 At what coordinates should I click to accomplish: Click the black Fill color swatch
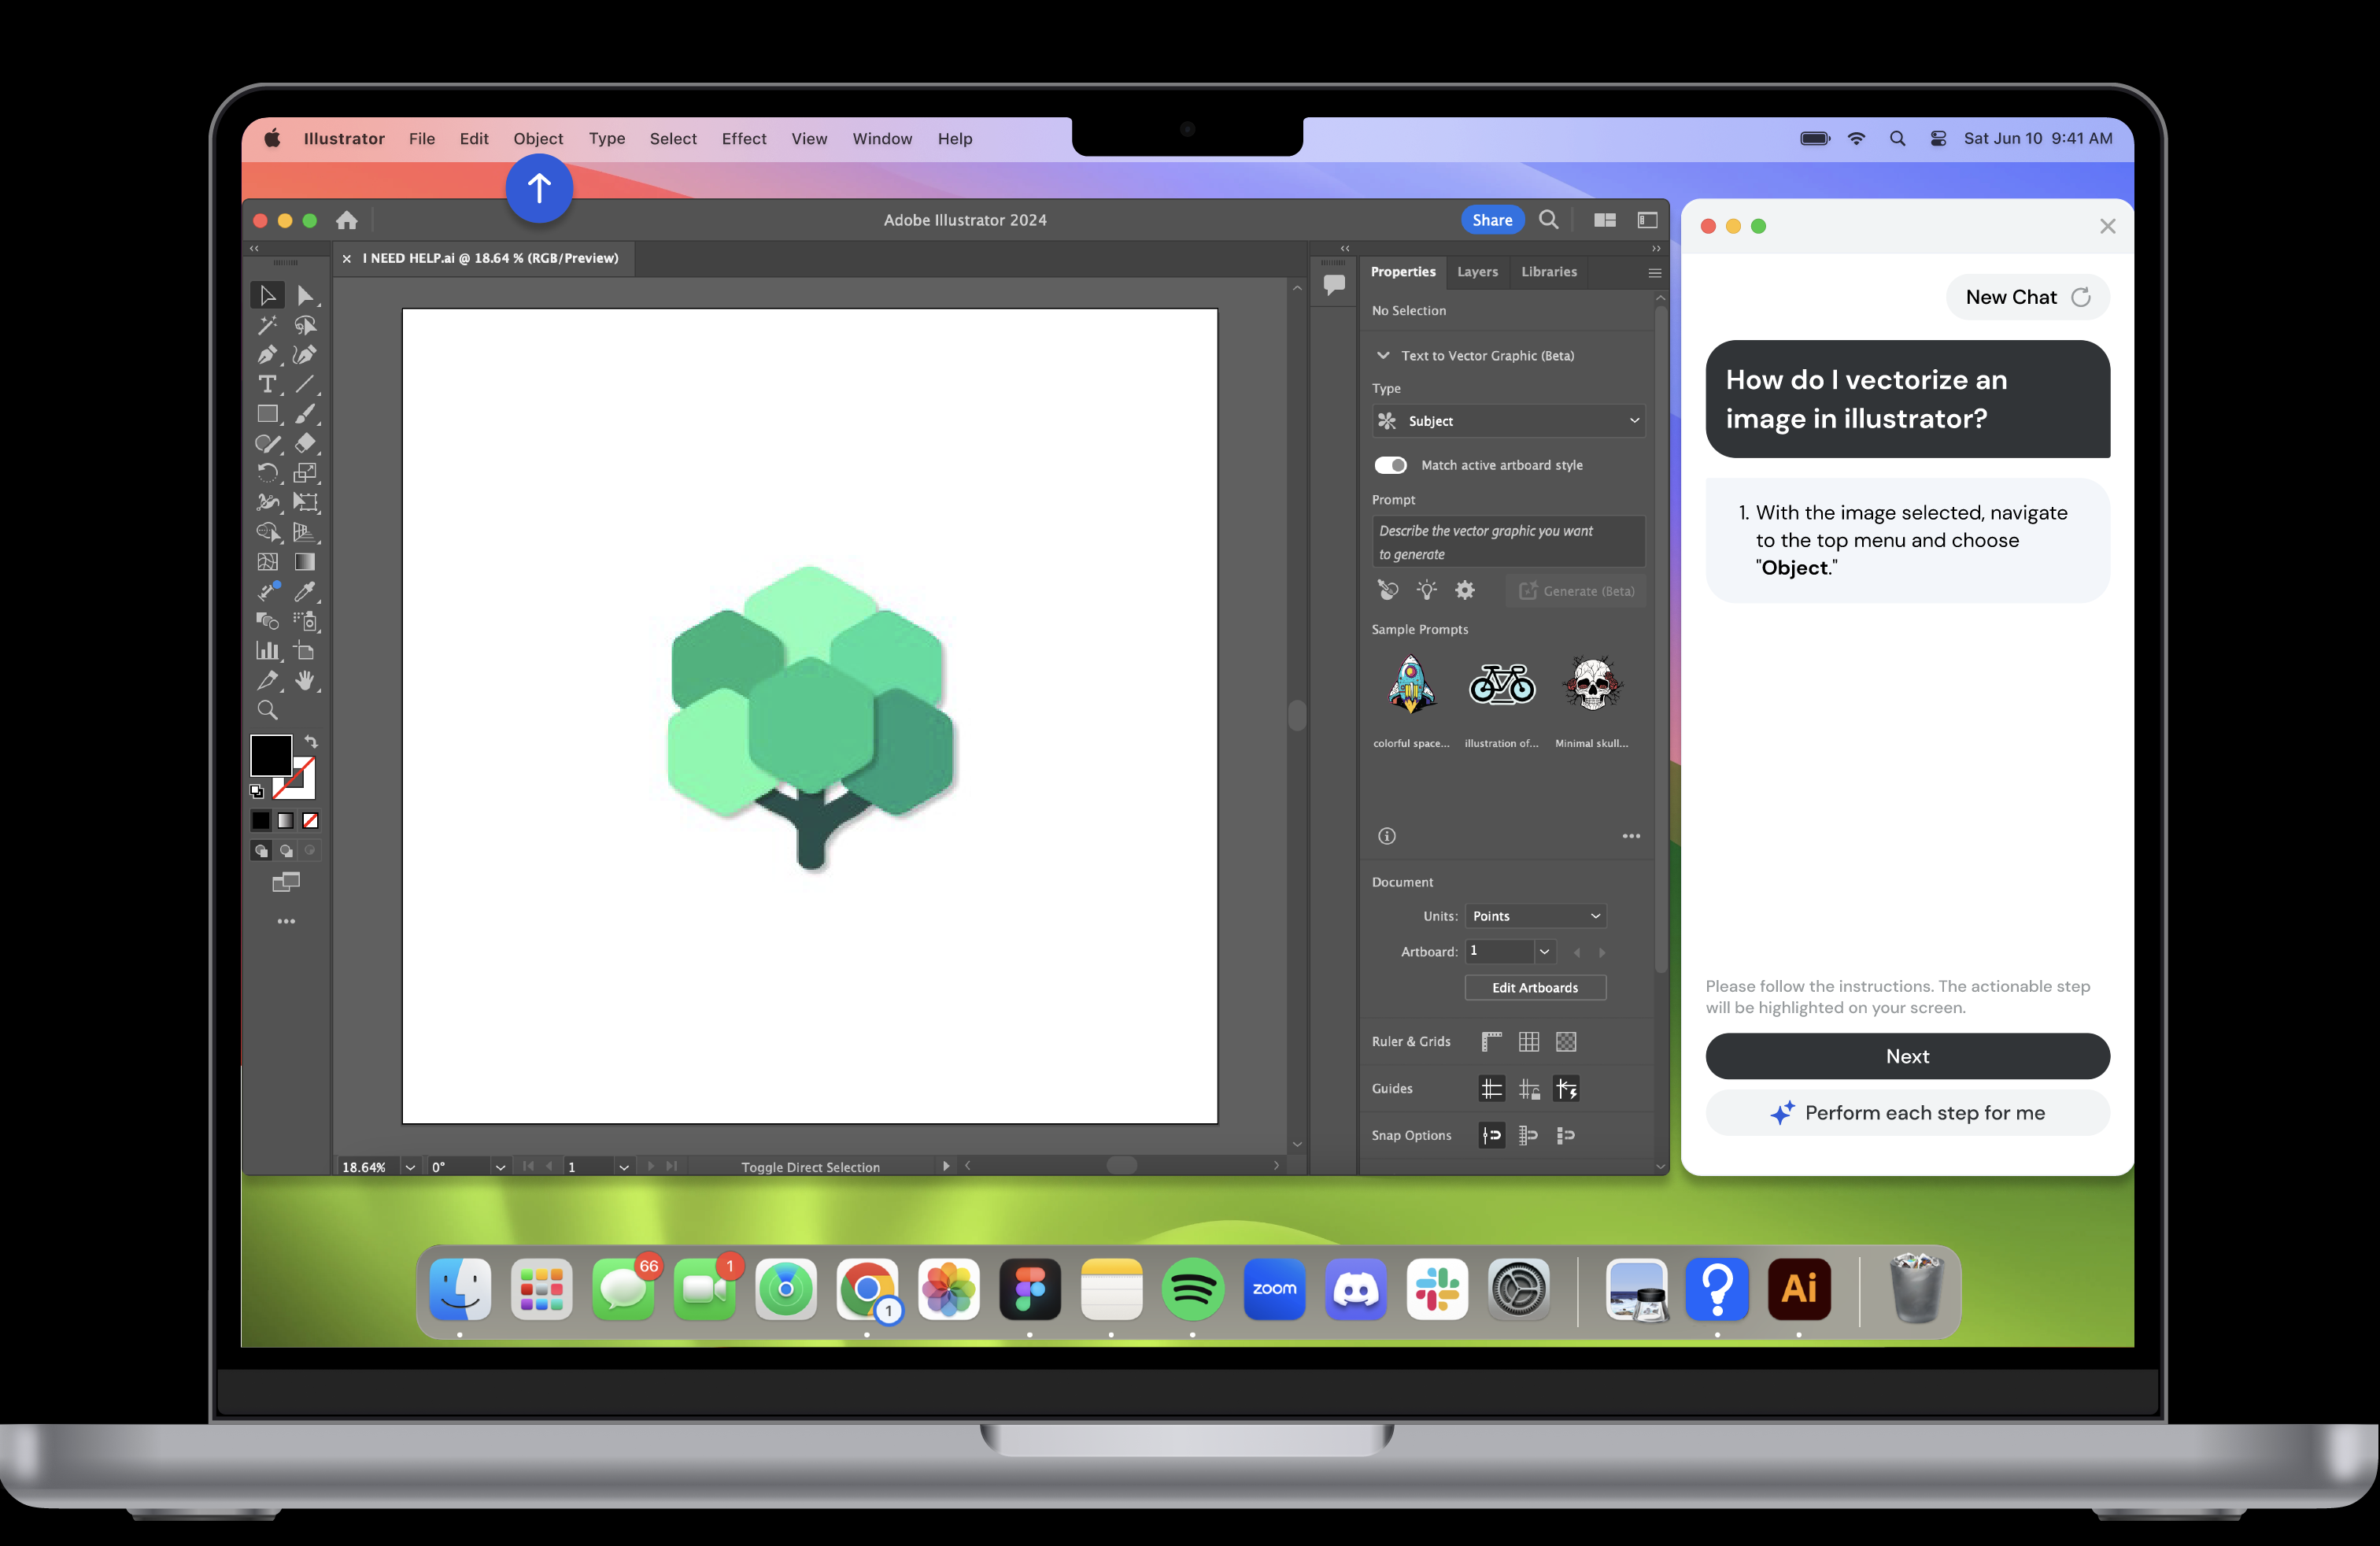(x=269, y=755)
